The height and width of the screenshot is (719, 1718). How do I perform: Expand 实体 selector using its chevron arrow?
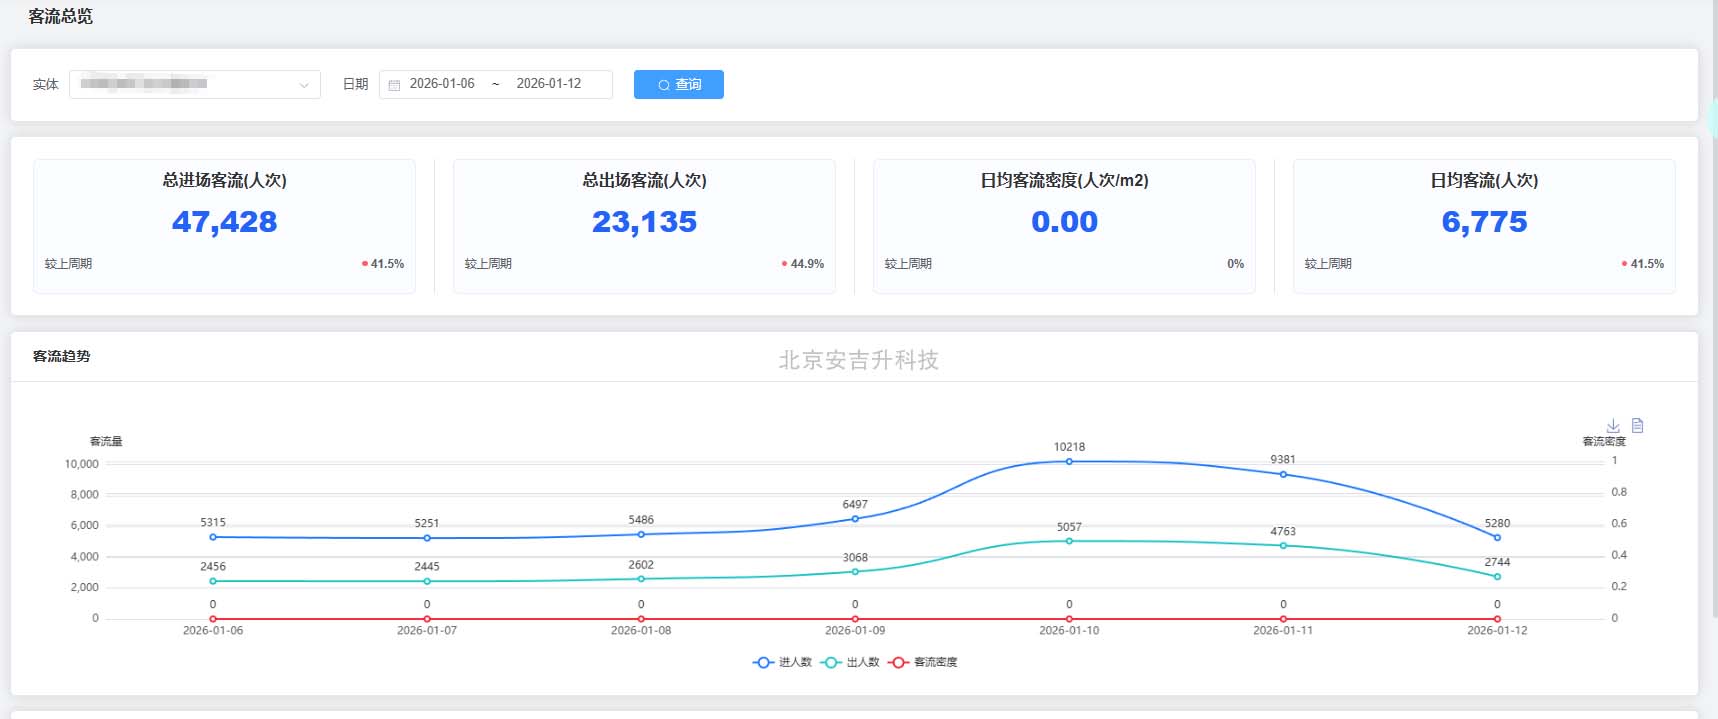pyautogui.click(x=304, y=85)
